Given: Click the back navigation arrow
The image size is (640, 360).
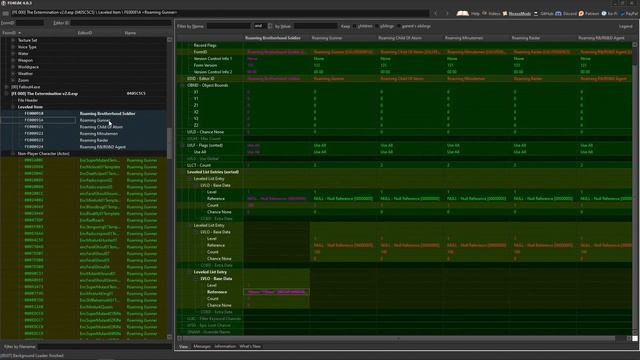Looking at the screenshot, I should coord(436,13).
